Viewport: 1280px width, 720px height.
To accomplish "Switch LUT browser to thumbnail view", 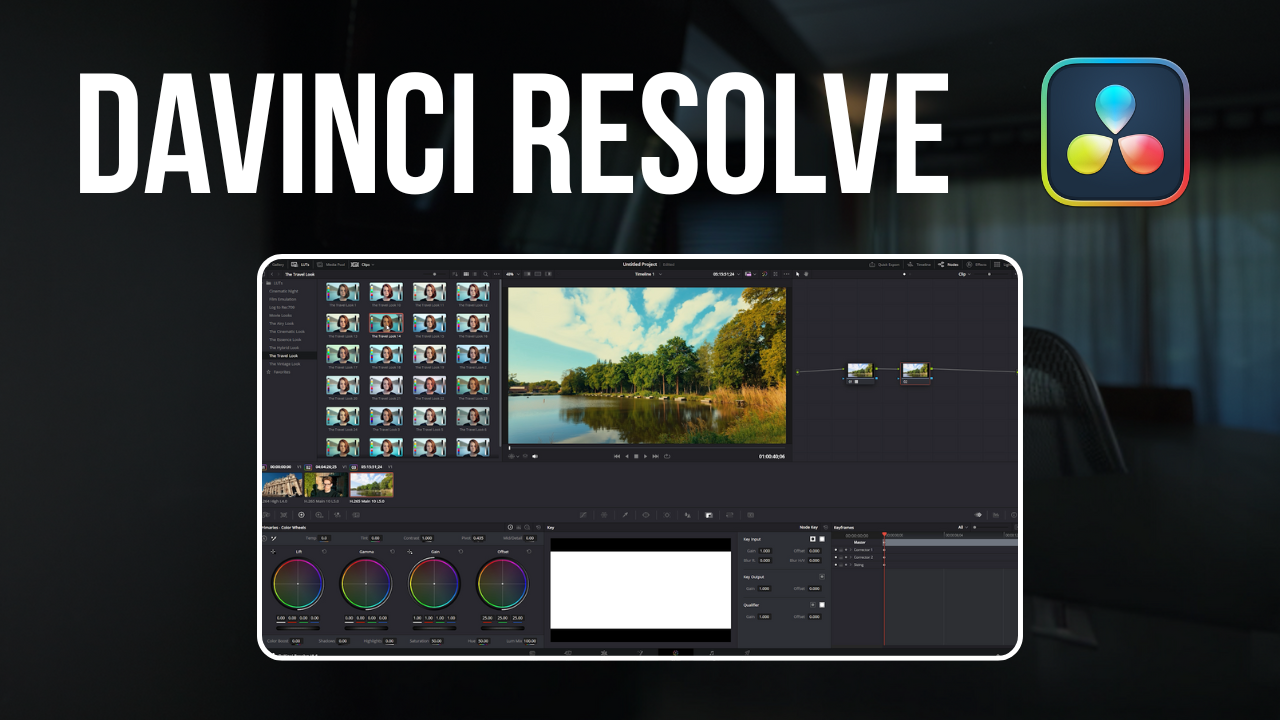I will coord(466,274).
